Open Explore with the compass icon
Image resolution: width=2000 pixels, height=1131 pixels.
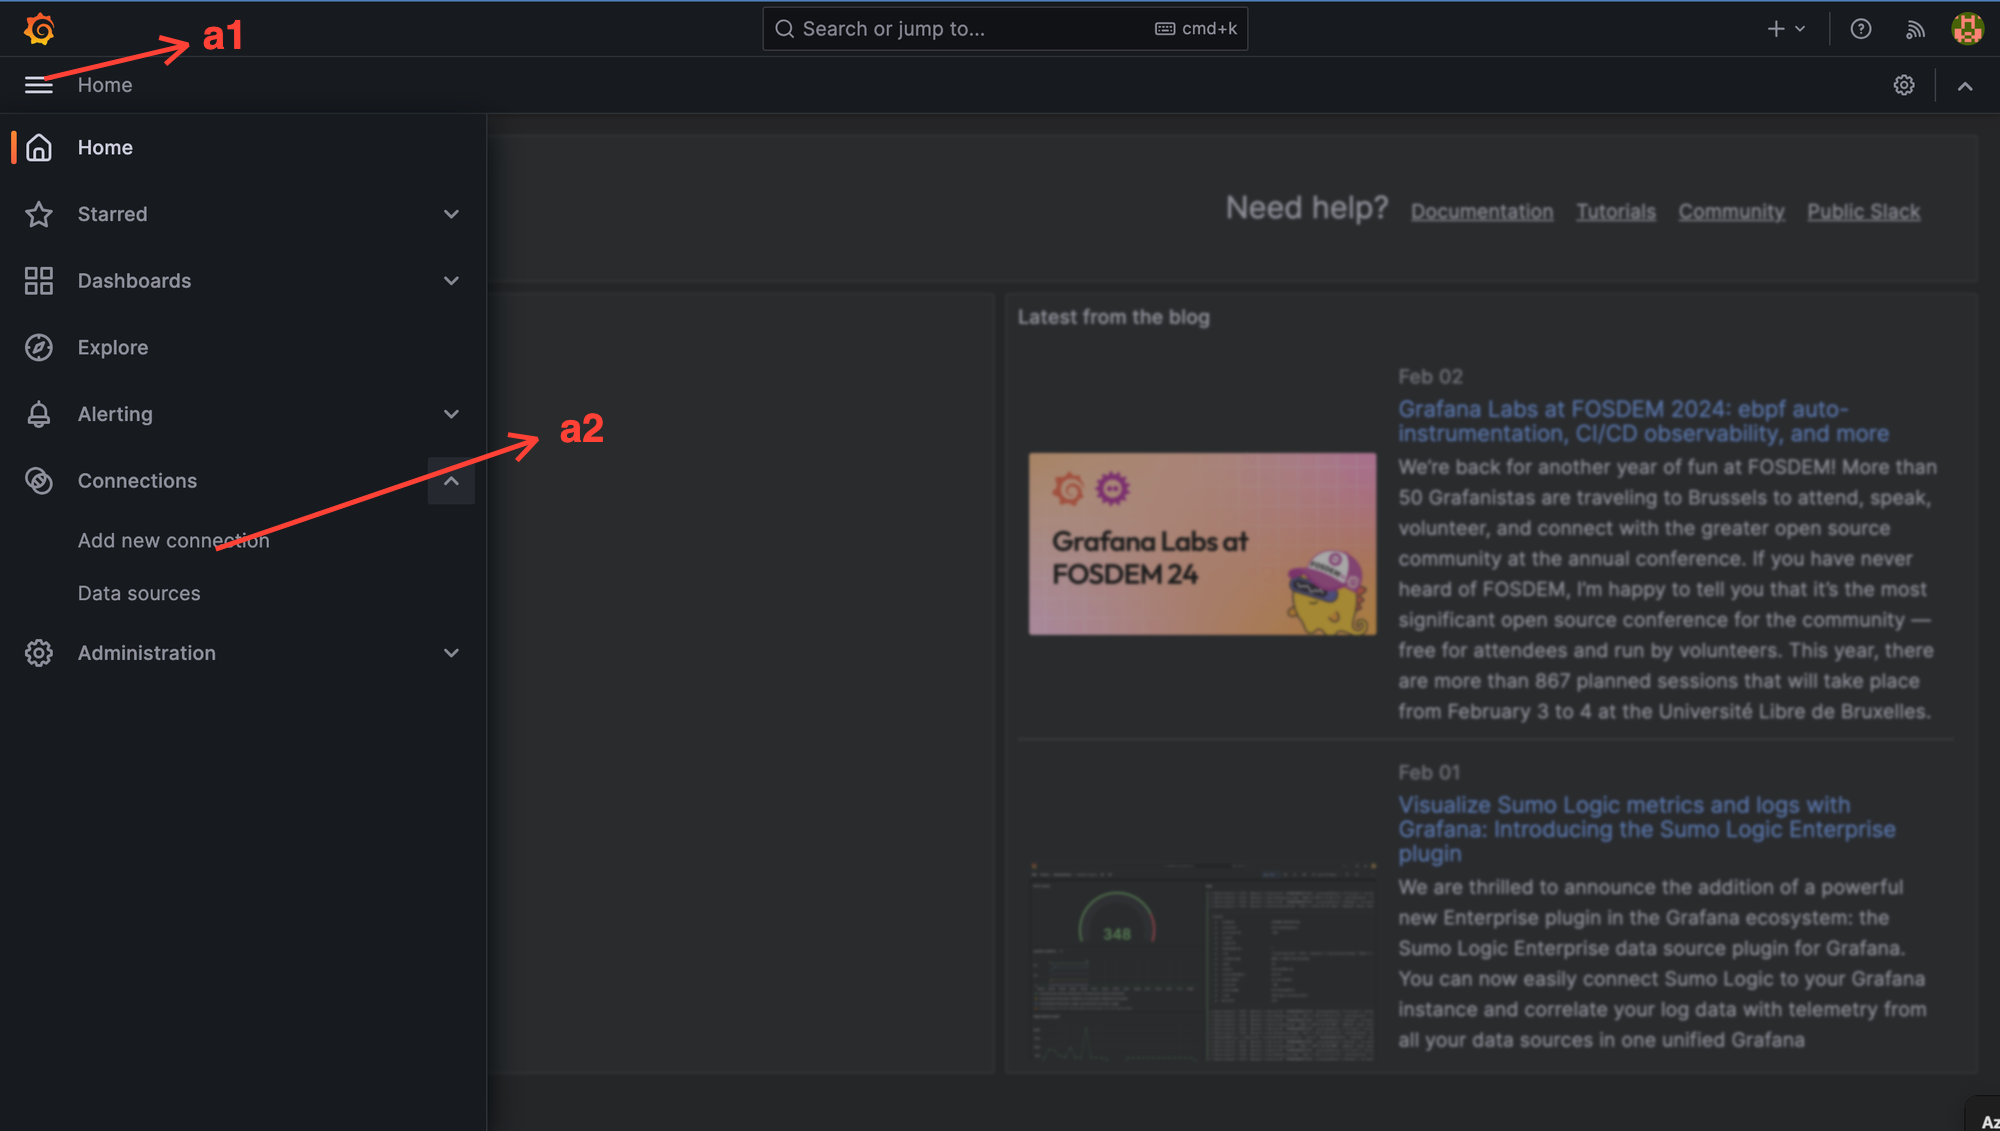click(39, 347)
